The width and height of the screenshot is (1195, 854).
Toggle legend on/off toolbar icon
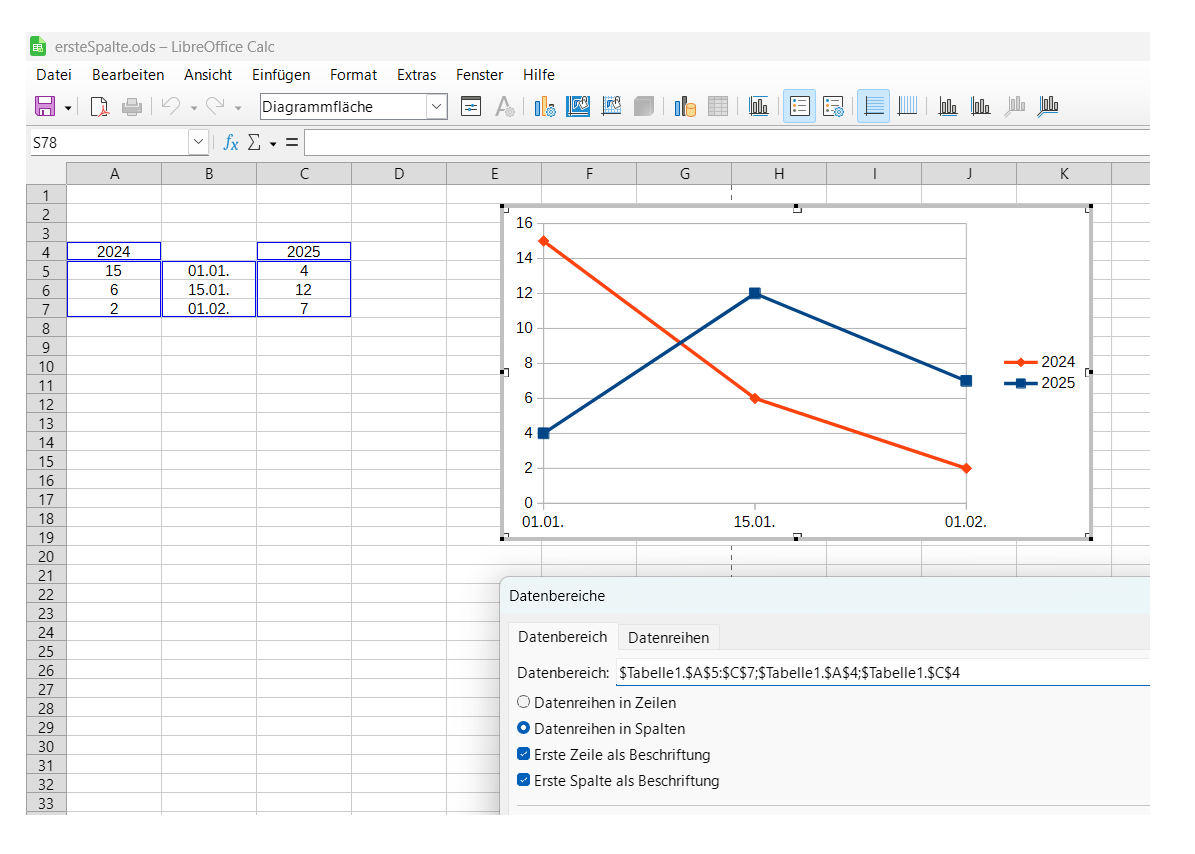click(799, 106)
